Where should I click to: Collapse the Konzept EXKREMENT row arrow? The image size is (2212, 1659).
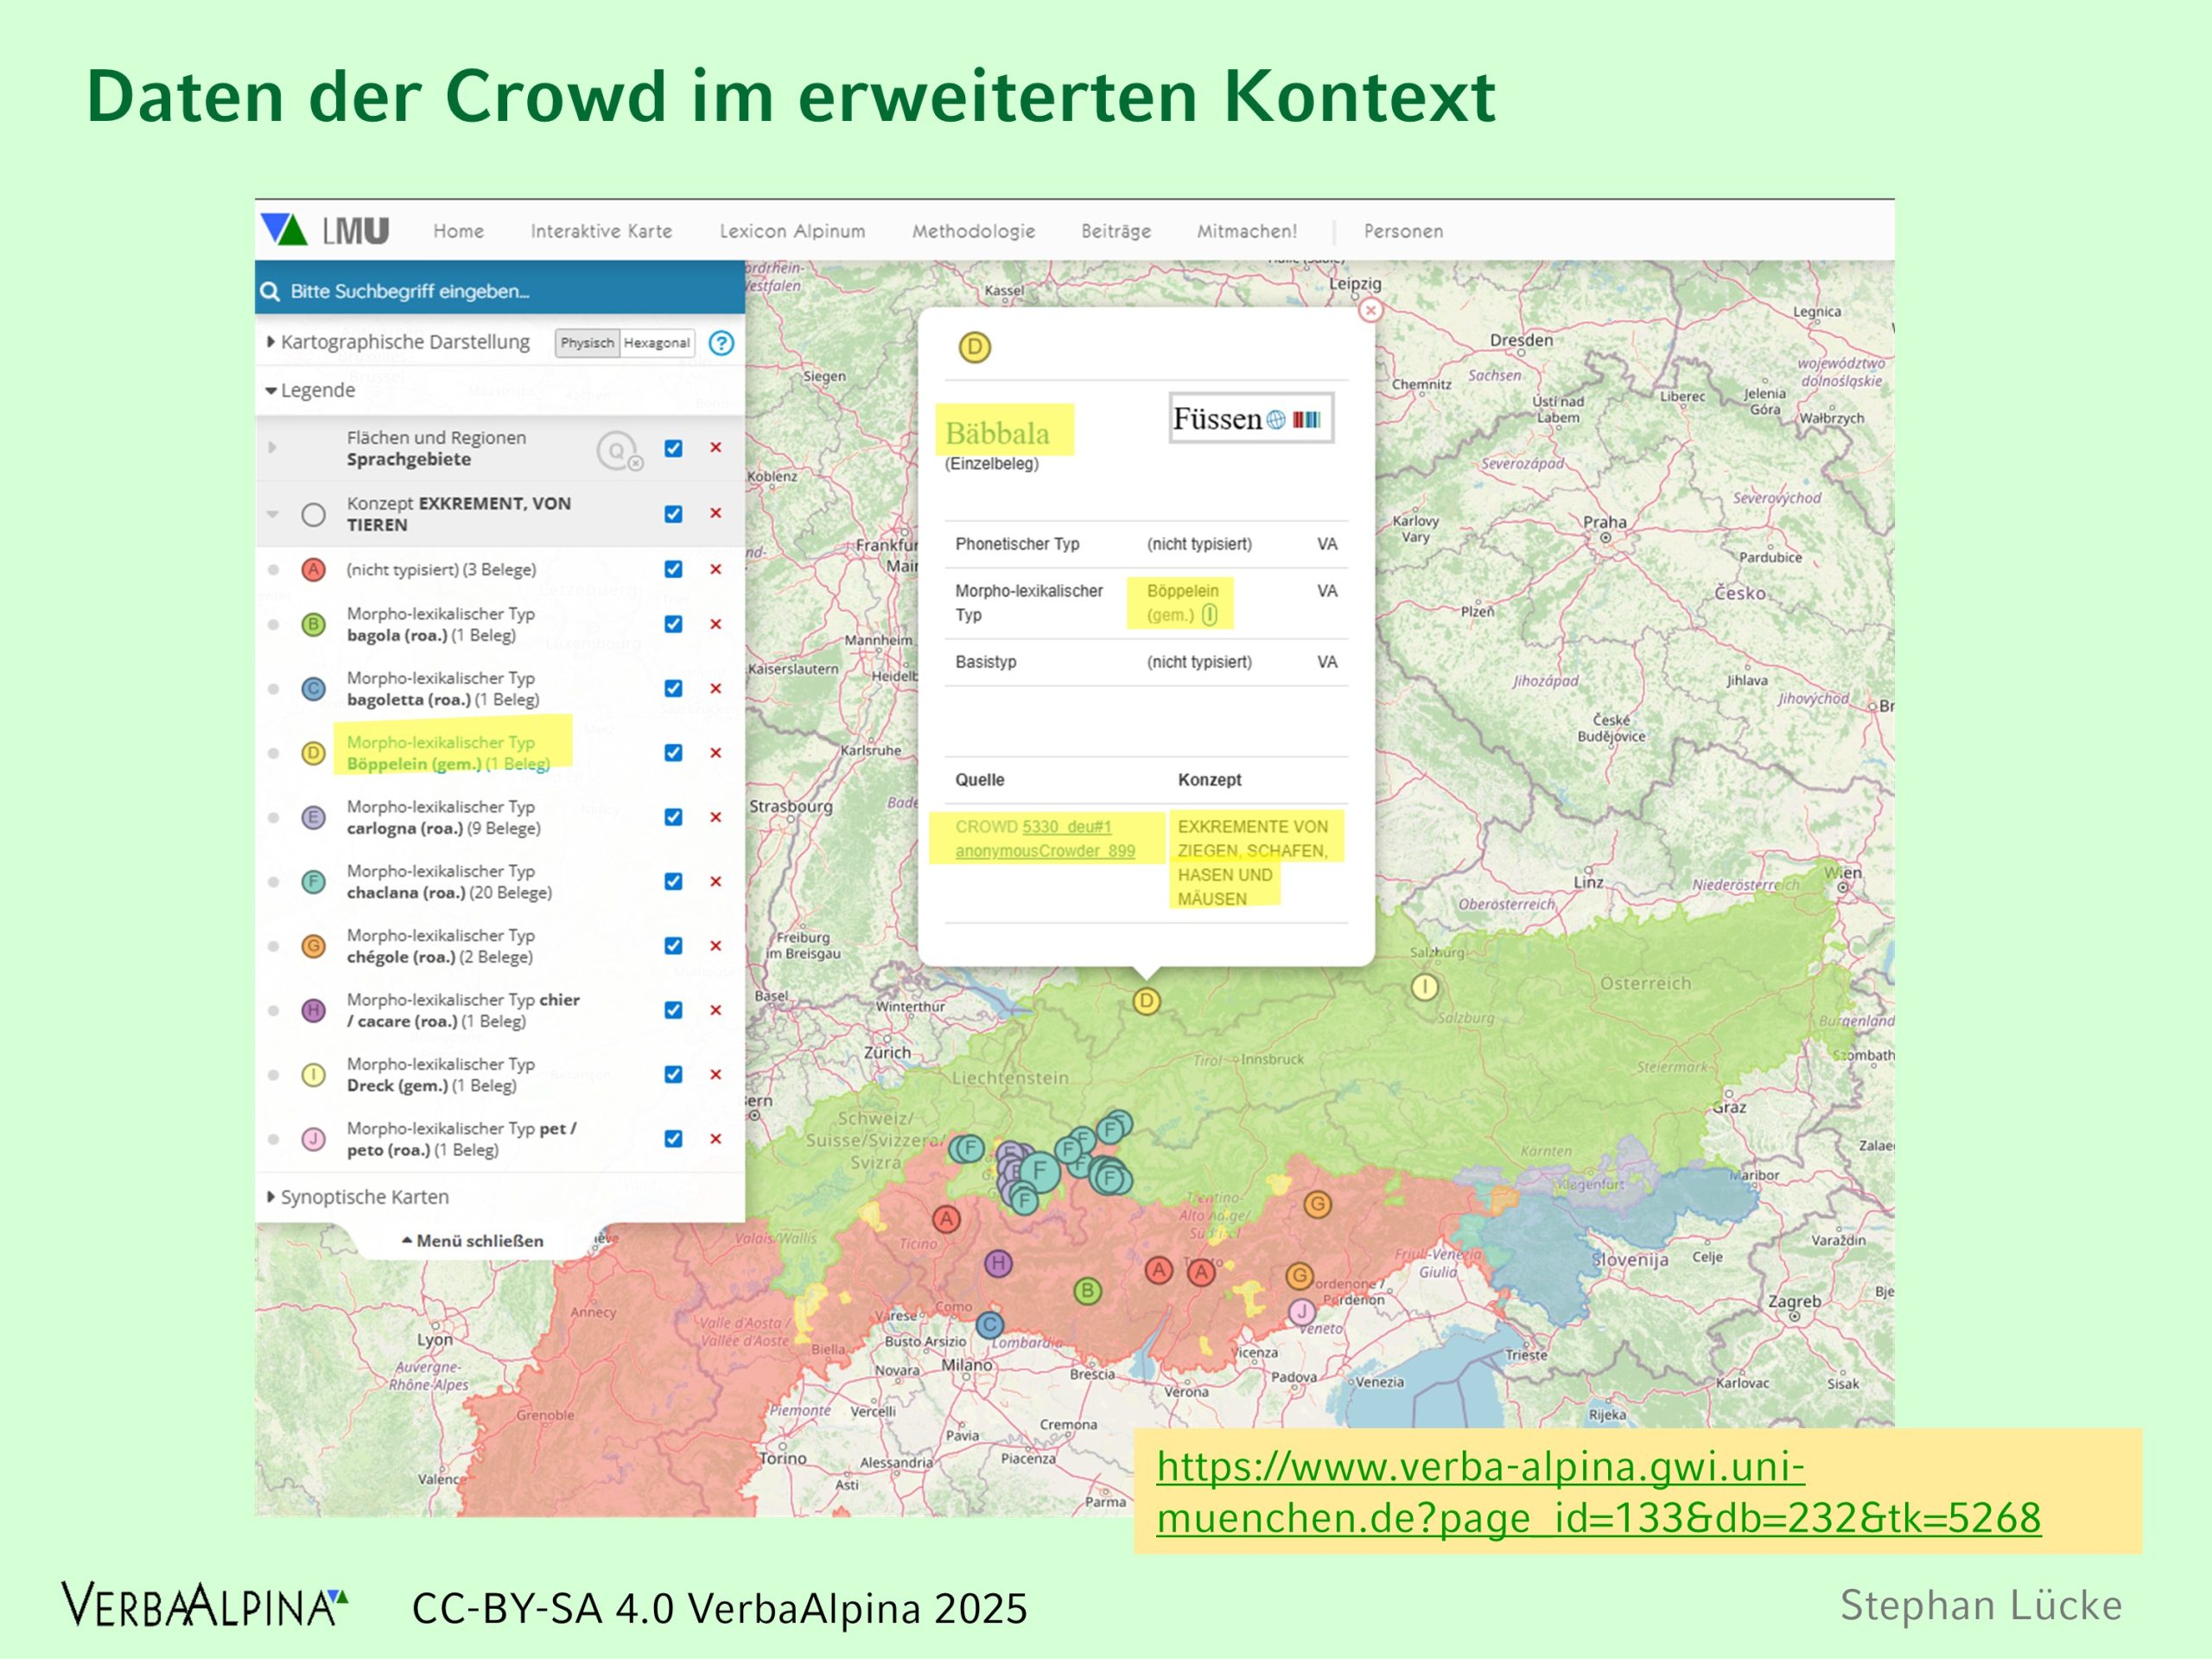pos(272,514)
